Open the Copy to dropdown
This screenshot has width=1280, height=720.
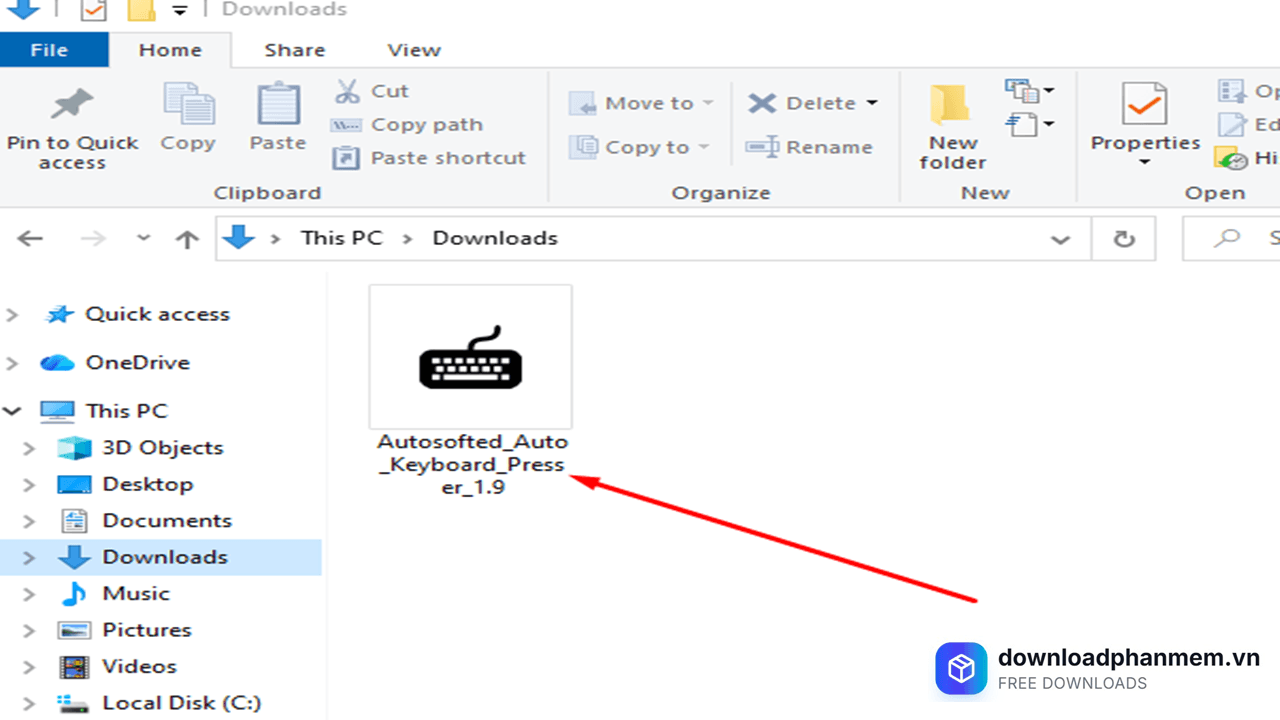[639, 147]
